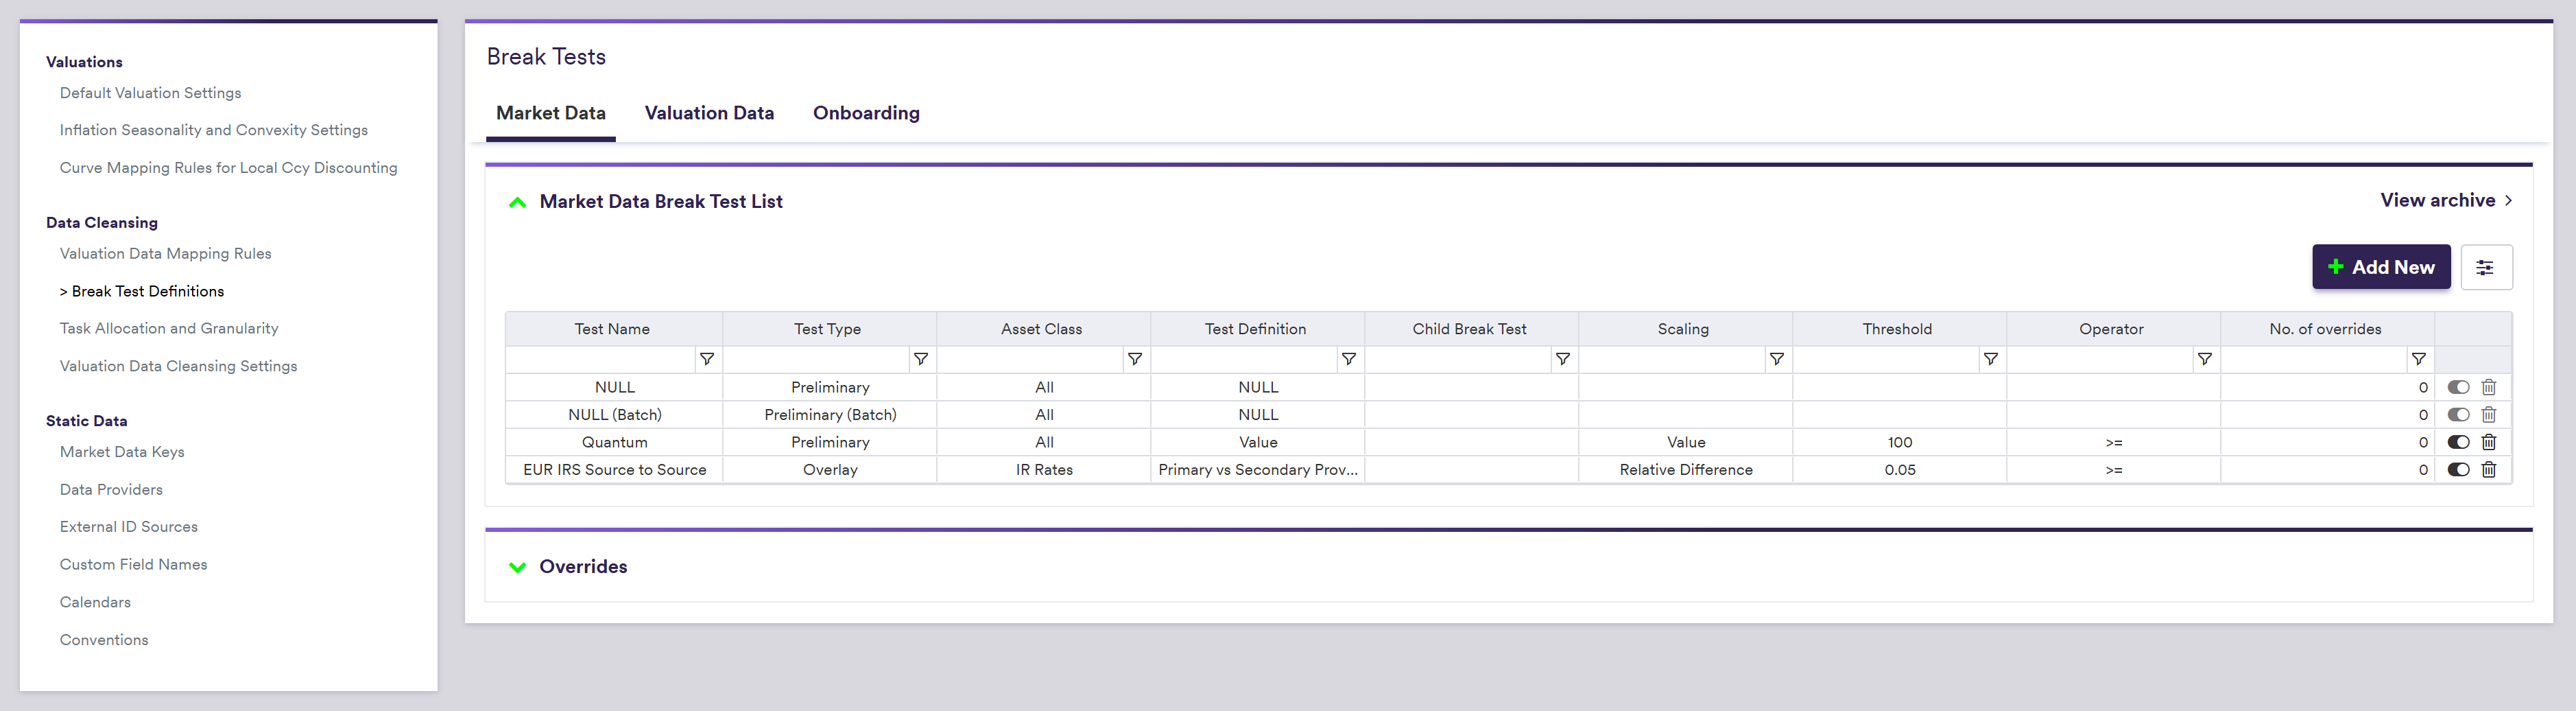Disable the EUR IRS Source to Source test

pos(2458,470)
